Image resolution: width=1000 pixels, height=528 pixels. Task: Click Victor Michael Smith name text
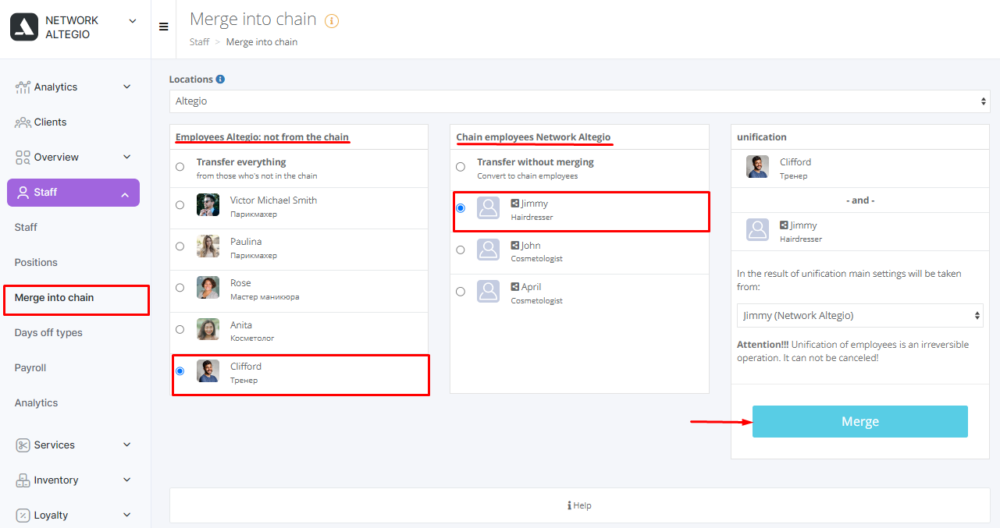(x=274, y=200)
